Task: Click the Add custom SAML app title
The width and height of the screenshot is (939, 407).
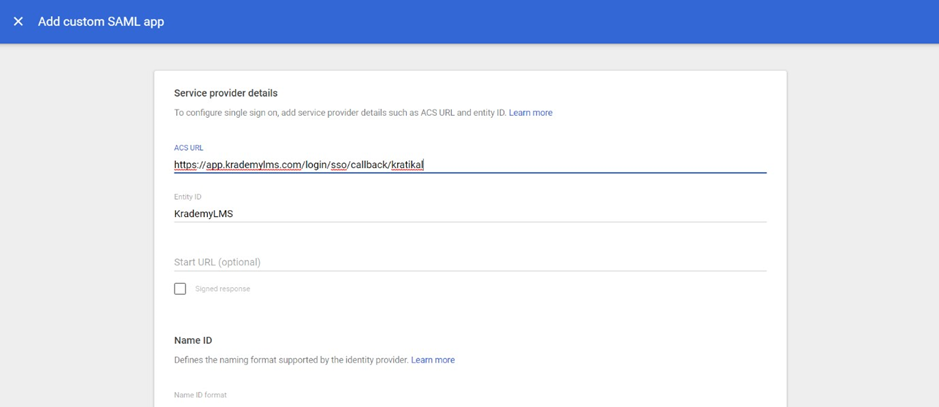Action: (x=101, y=22)
